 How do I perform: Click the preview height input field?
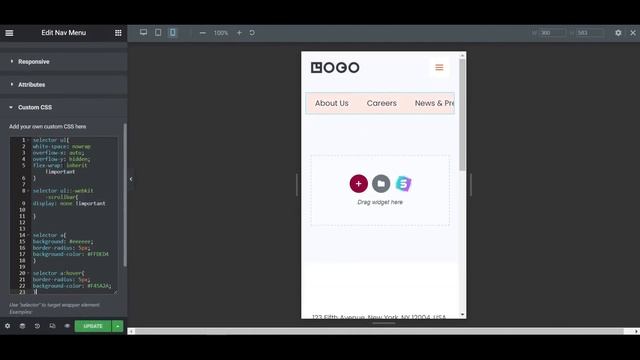point(589,33)
